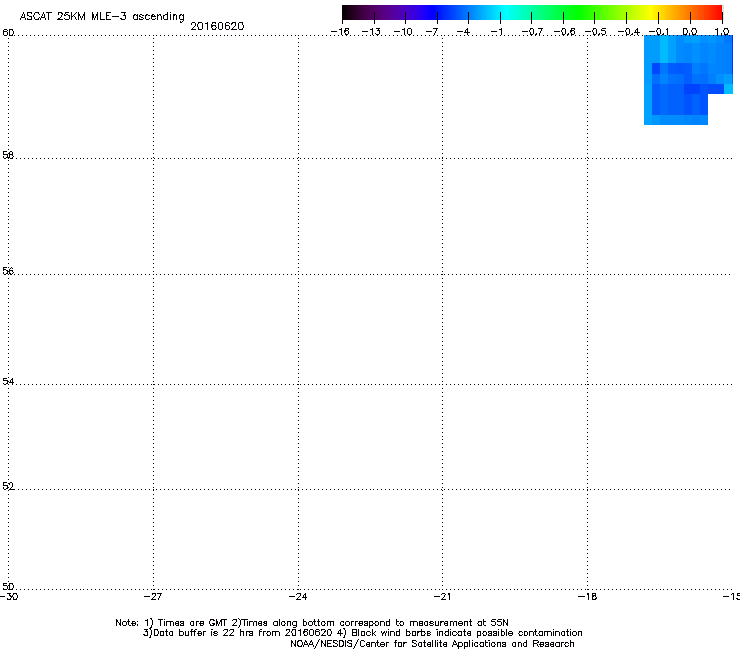Click the longitude axis label -27
Screen dimensions: 740x650
tap(153, 597)
